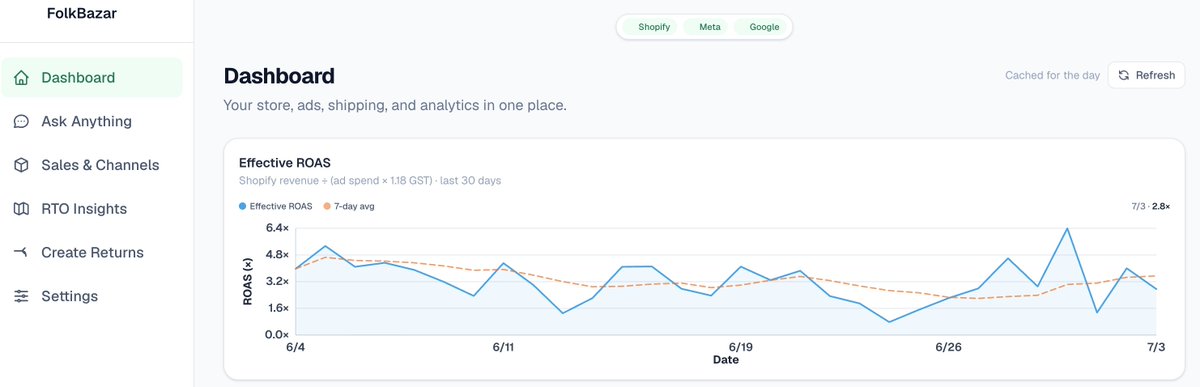Click the Ask Anything chat bubble icon

click(21, 121)
